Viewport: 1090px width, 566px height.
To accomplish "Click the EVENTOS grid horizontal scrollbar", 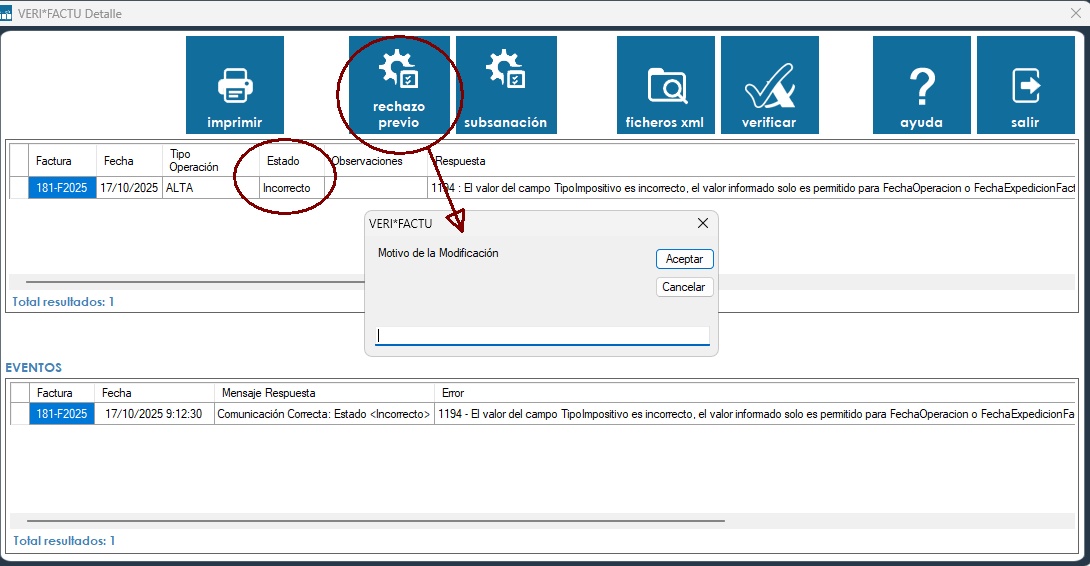I will 375,521.
